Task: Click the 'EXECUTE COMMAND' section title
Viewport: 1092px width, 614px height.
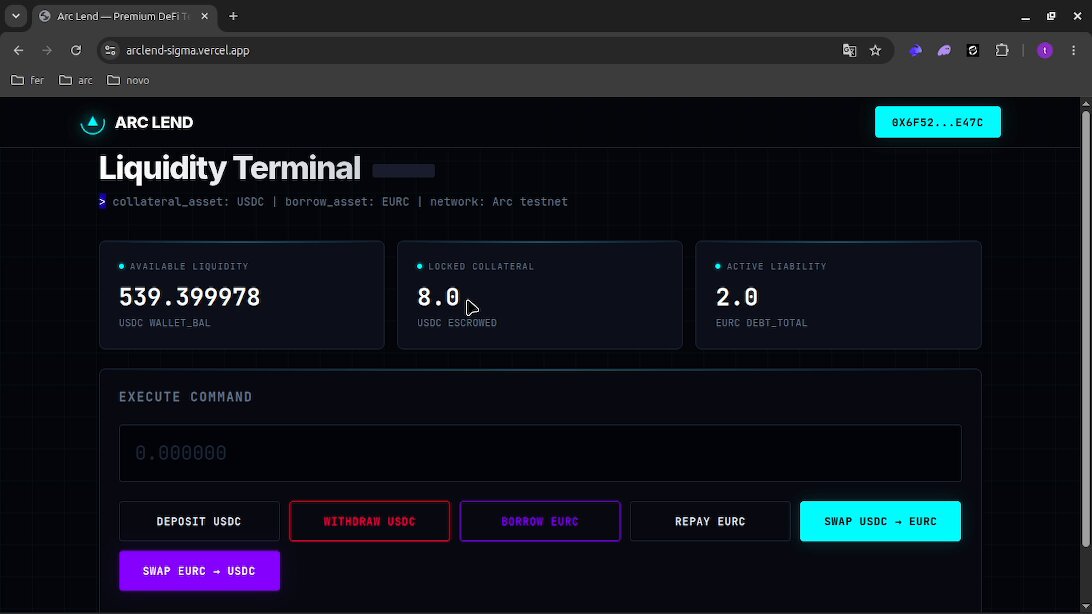Action: pyautogui.click(x=186, y=397)
